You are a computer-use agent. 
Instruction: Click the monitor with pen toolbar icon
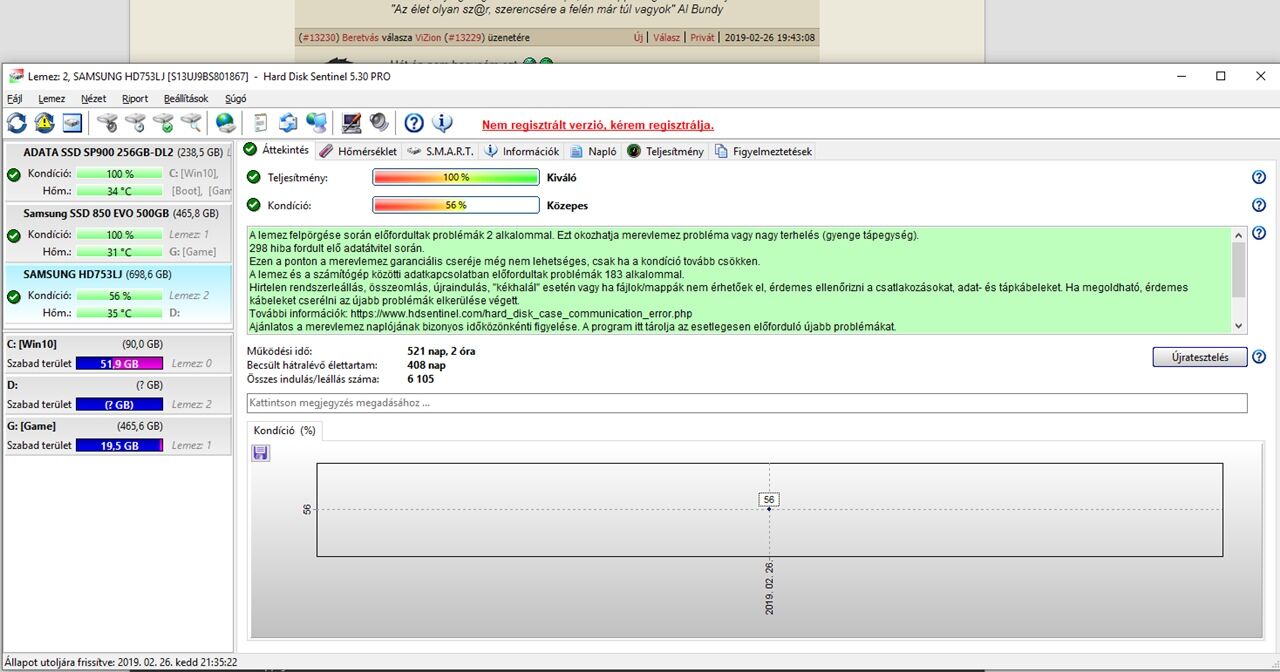[351, 123]
